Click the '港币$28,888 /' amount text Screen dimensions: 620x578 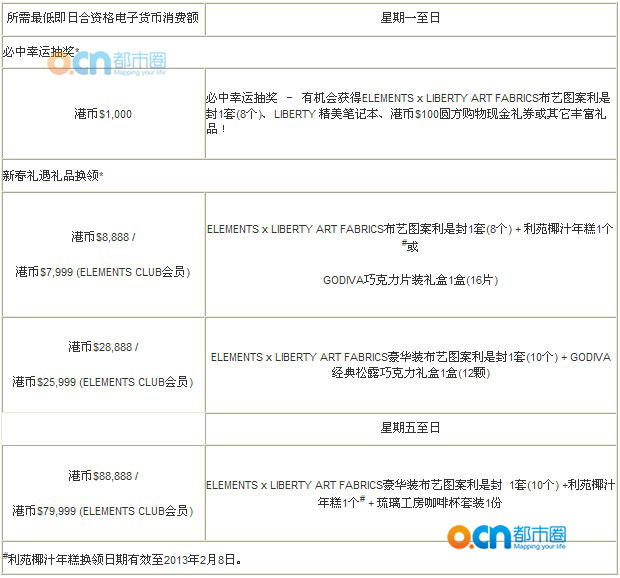click(x=103, y=347)
